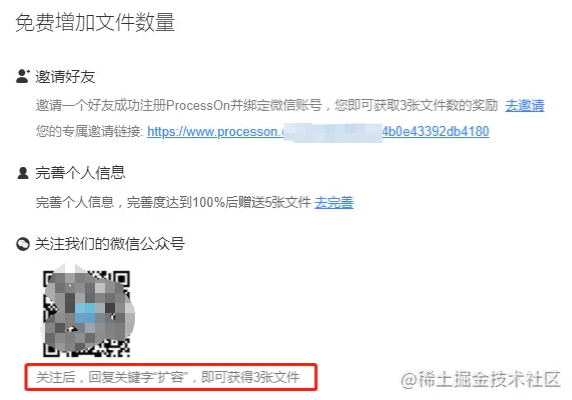
Task: Click the 关注我们的微信公众号 heading
Action: (110, 244)
